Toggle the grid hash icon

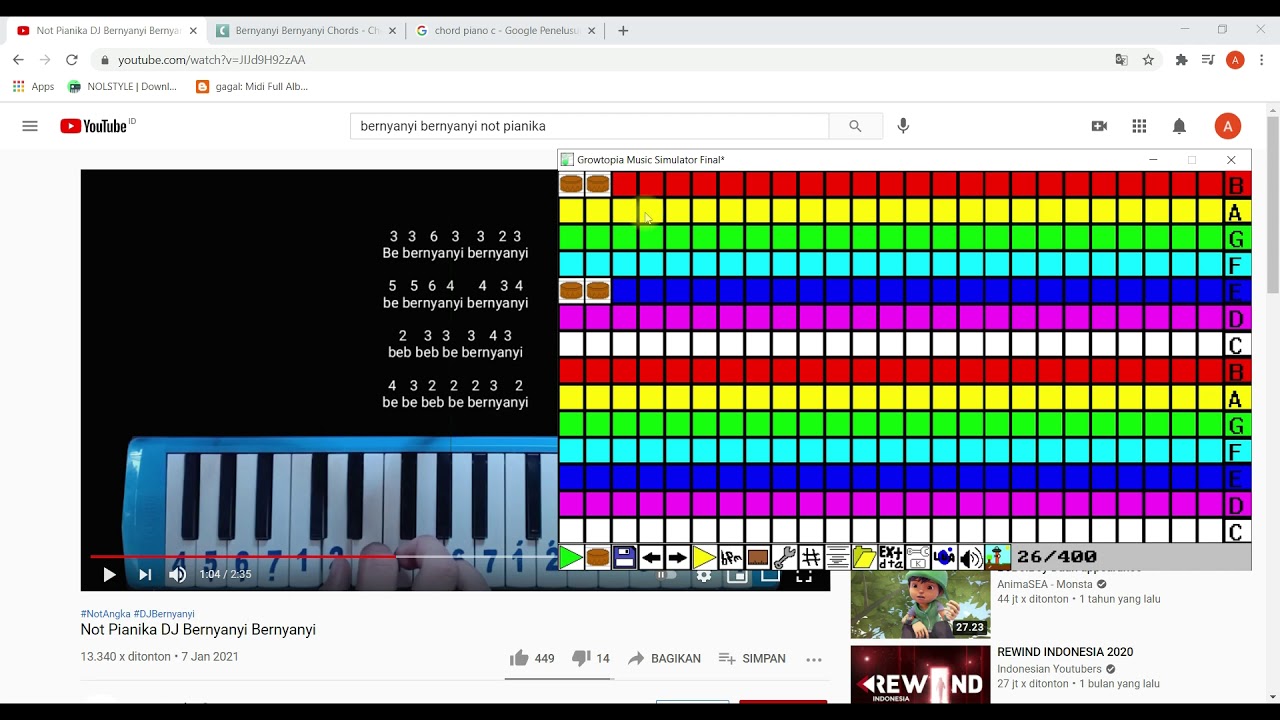click(x=811, y=557)
